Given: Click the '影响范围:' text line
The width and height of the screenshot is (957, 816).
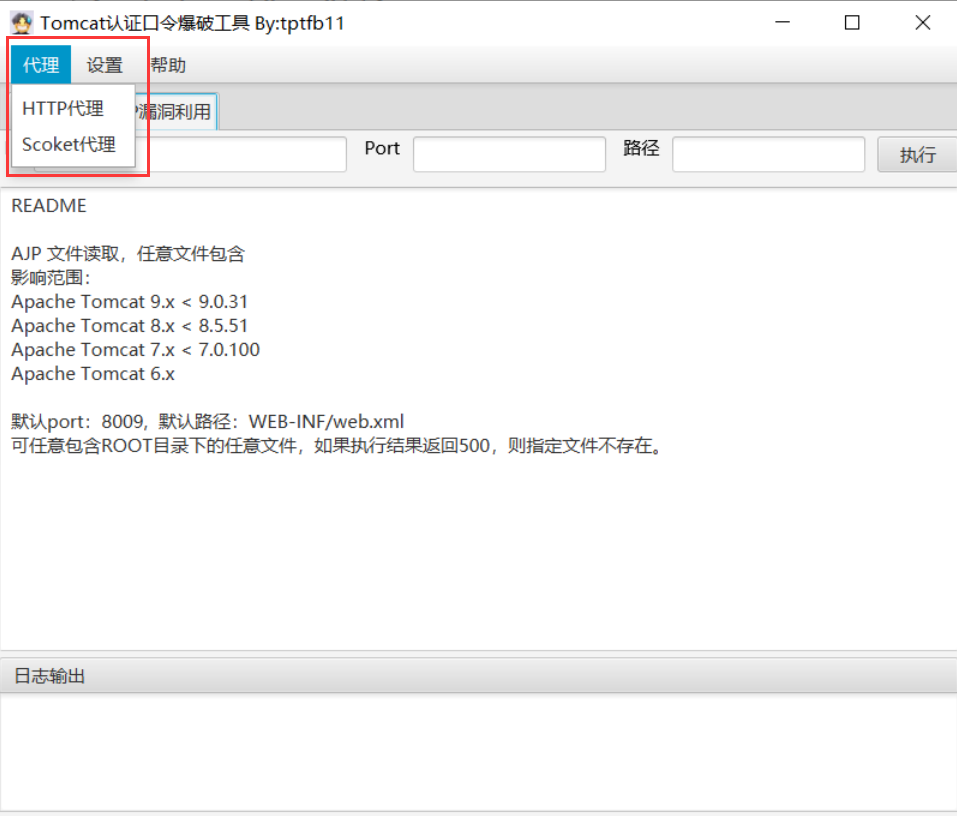Looking at the screenshot, I should pyautogui.click(x=51, y=278).
